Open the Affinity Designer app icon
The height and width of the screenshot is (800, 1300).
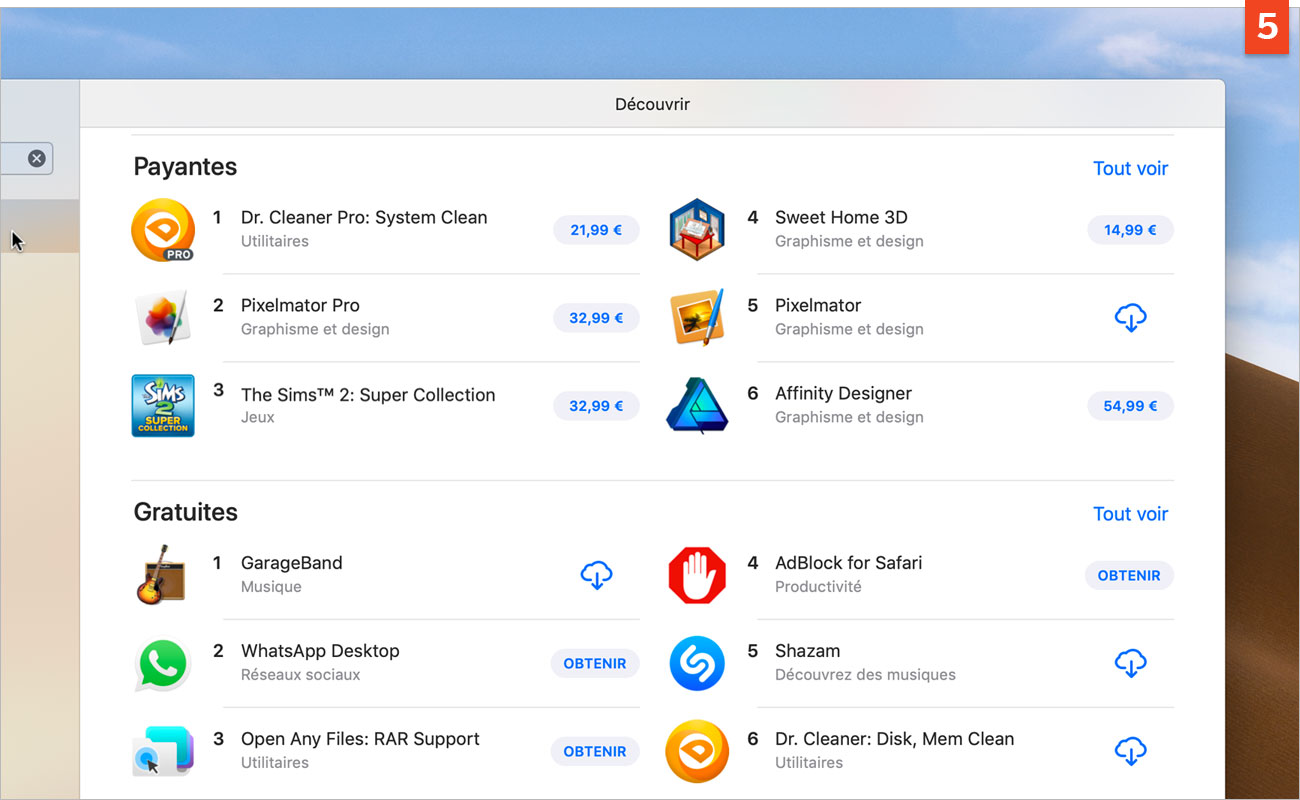[697, 406]
